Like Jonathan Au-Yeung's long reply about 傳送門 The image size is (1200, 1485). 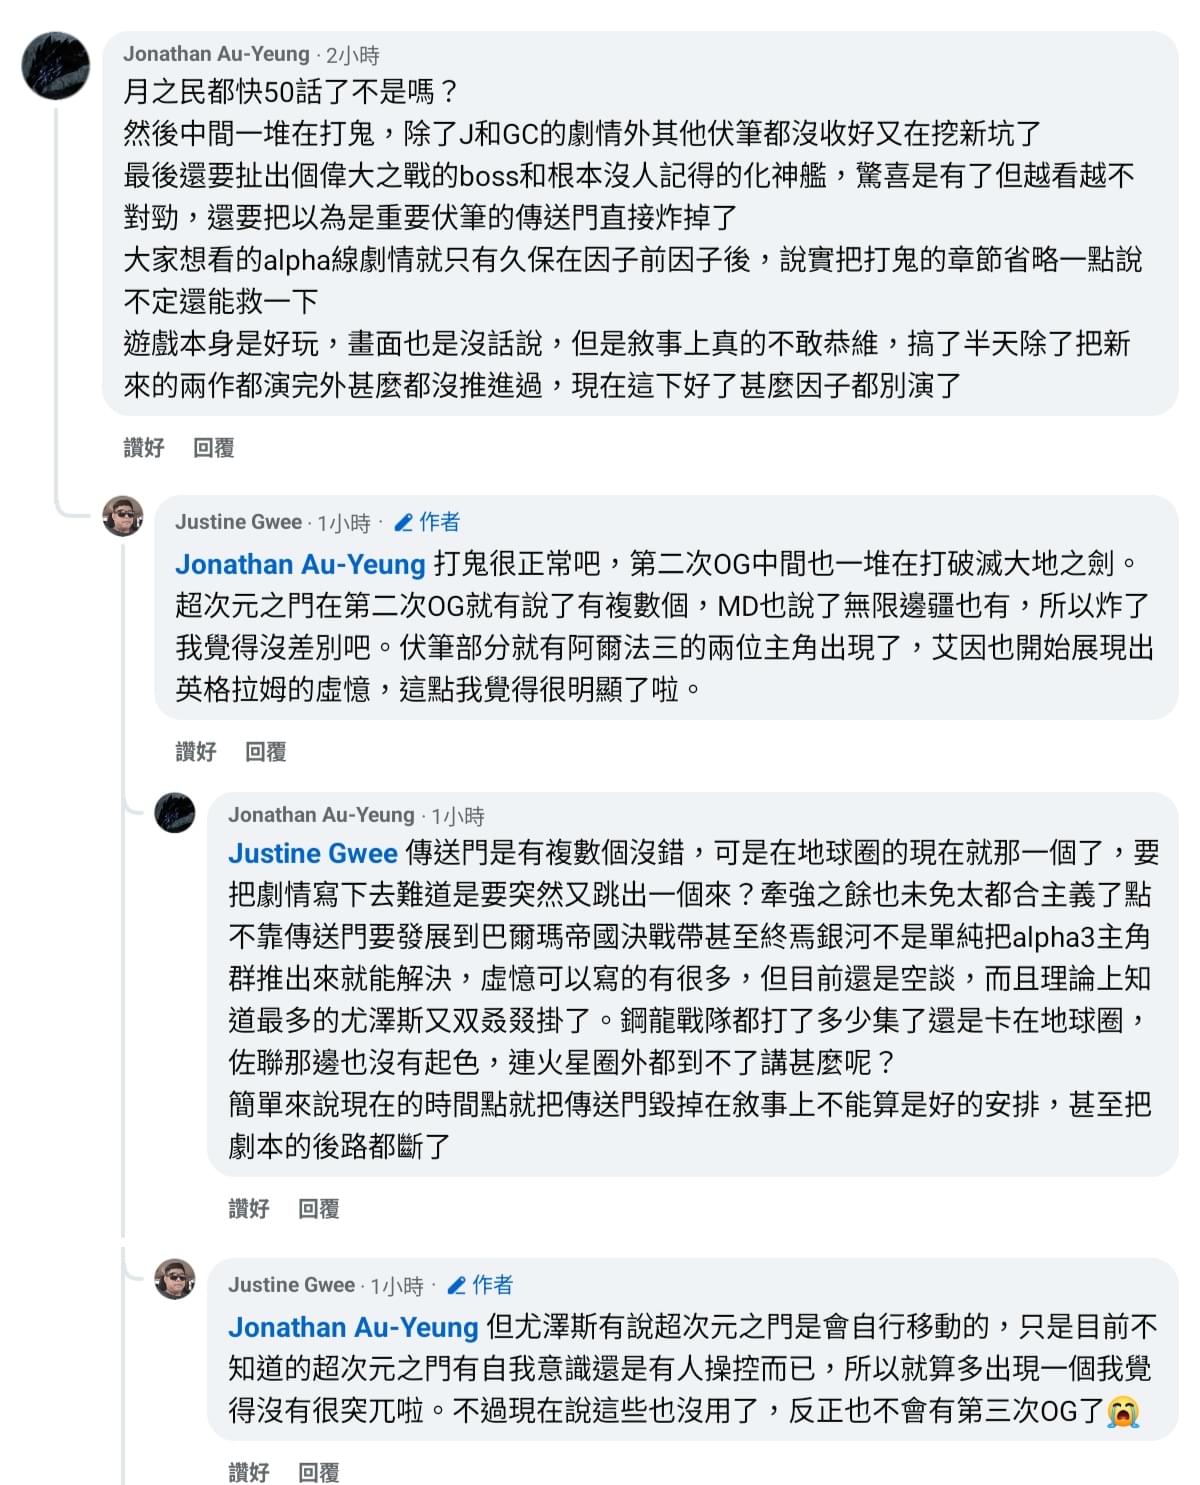pyautogui.click(x=249, y=1209)
